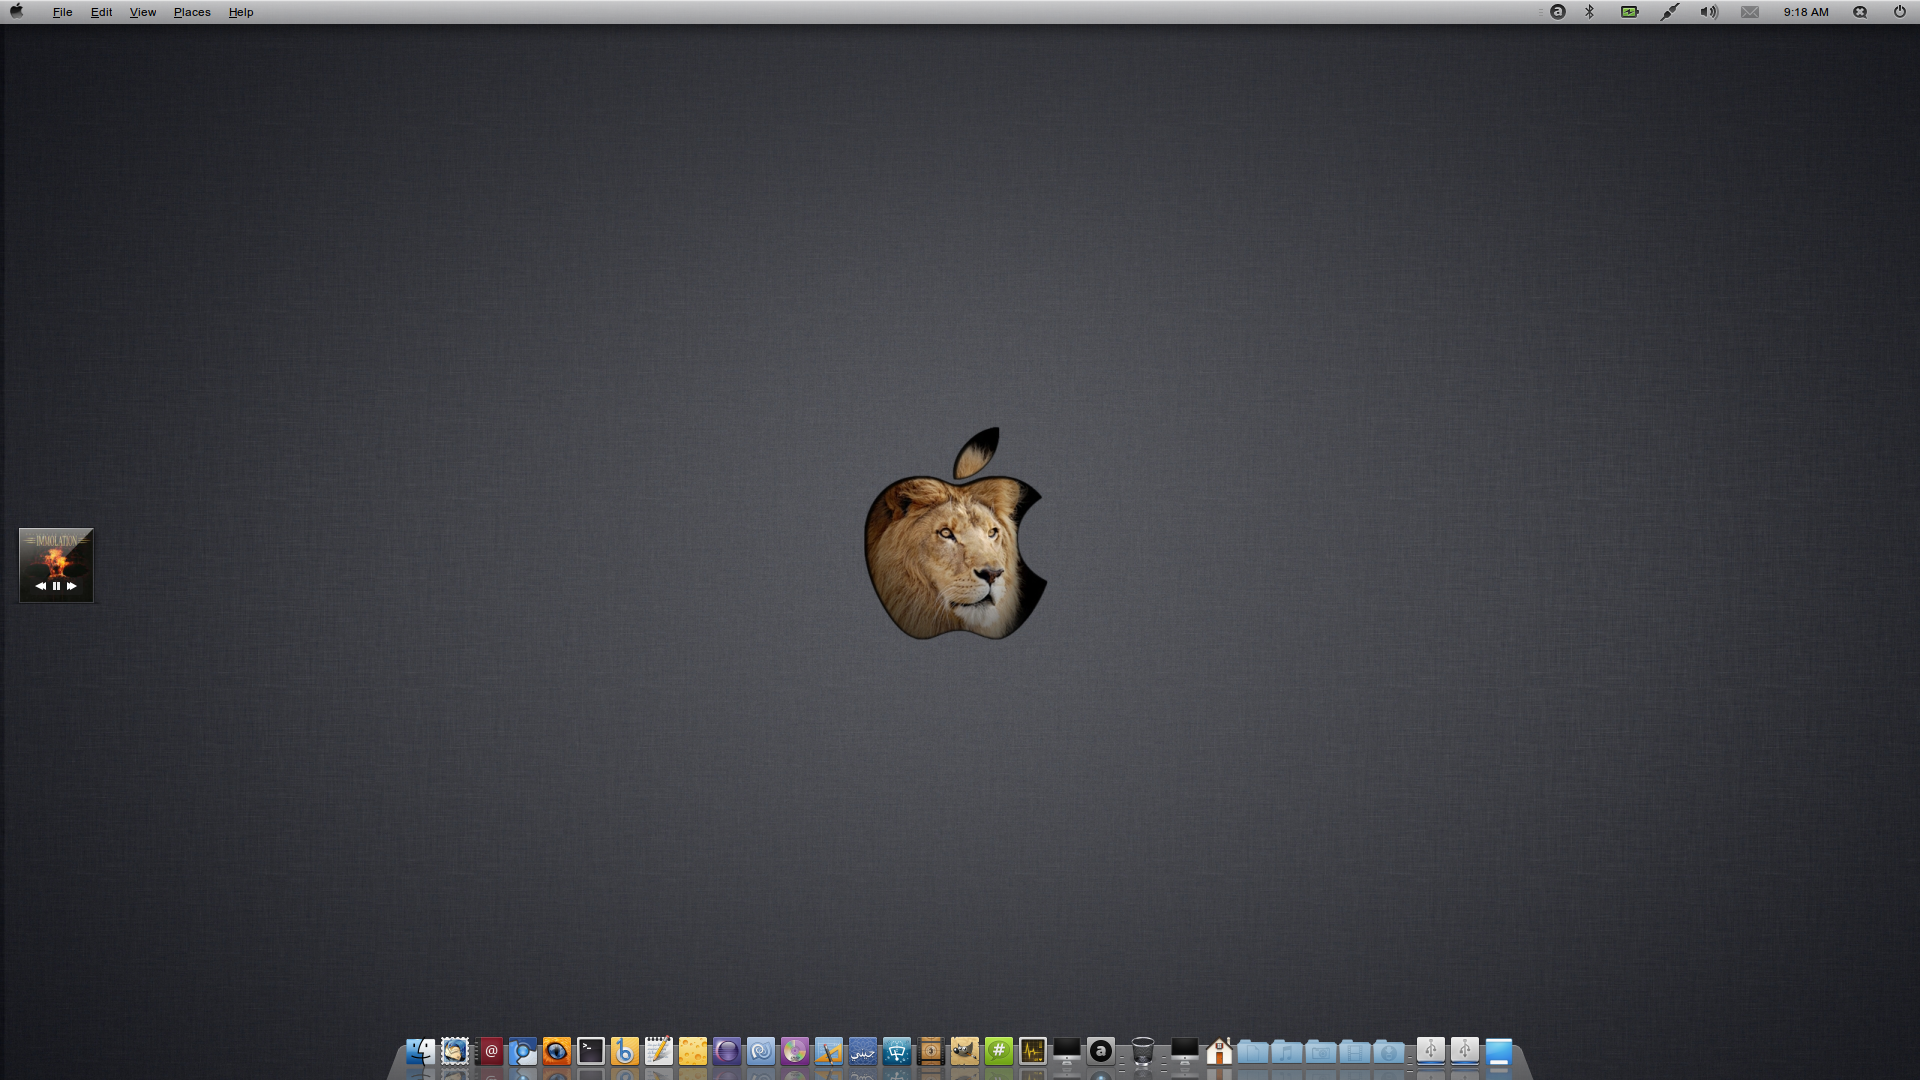Click the first black monitor dock icon
1920x1080 pixels.
(1067, 1052)
